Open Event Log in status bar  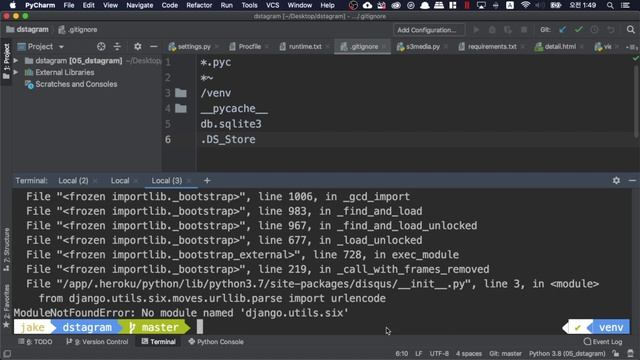[603, 342]
